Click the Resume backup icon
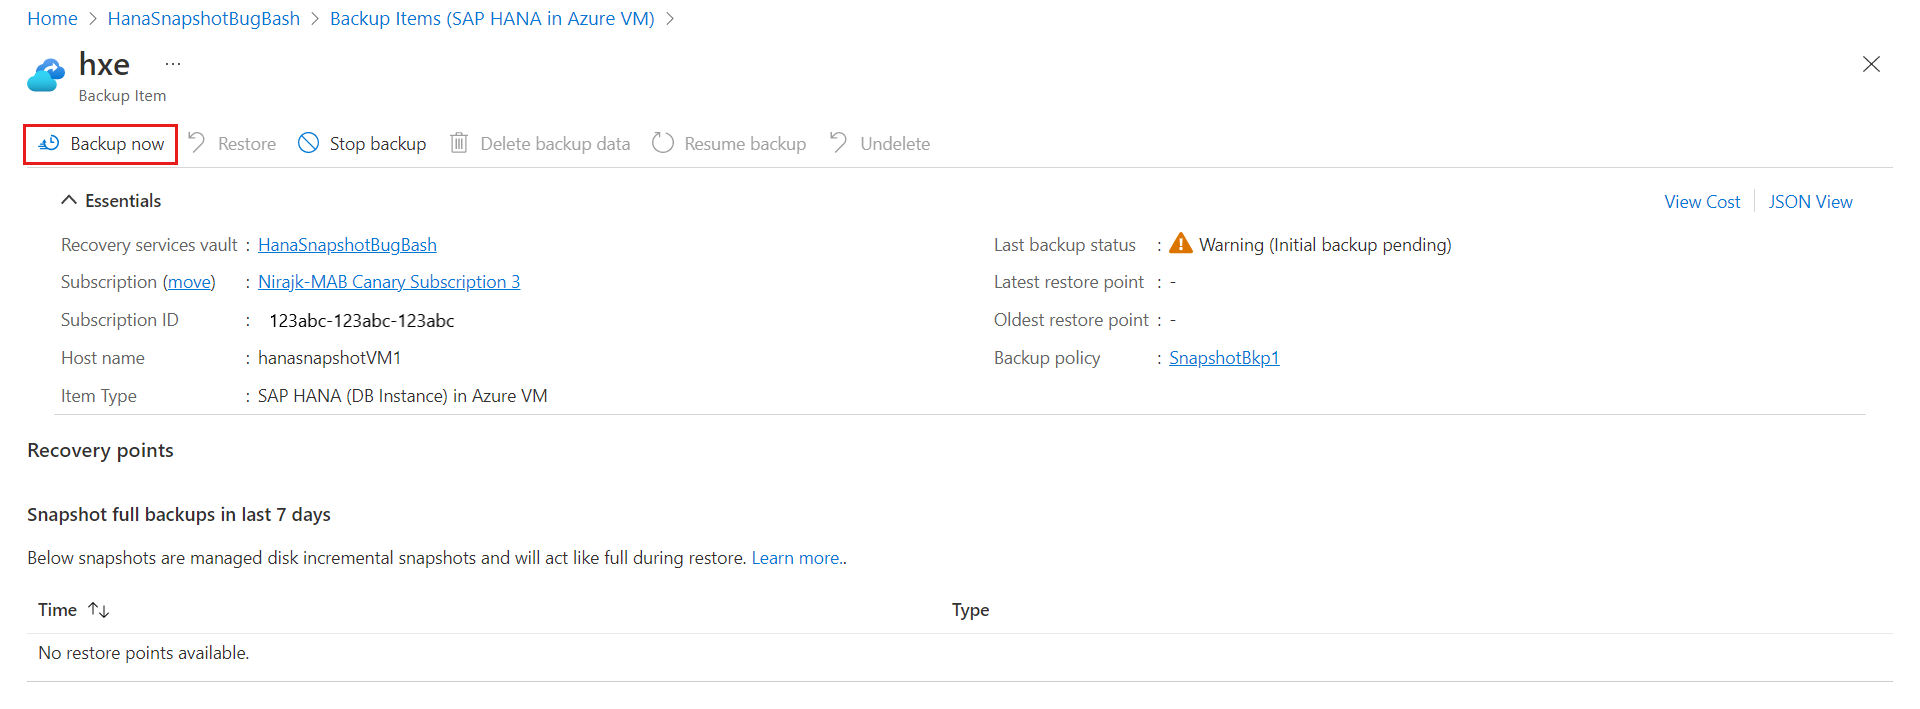 coord(662,143)
